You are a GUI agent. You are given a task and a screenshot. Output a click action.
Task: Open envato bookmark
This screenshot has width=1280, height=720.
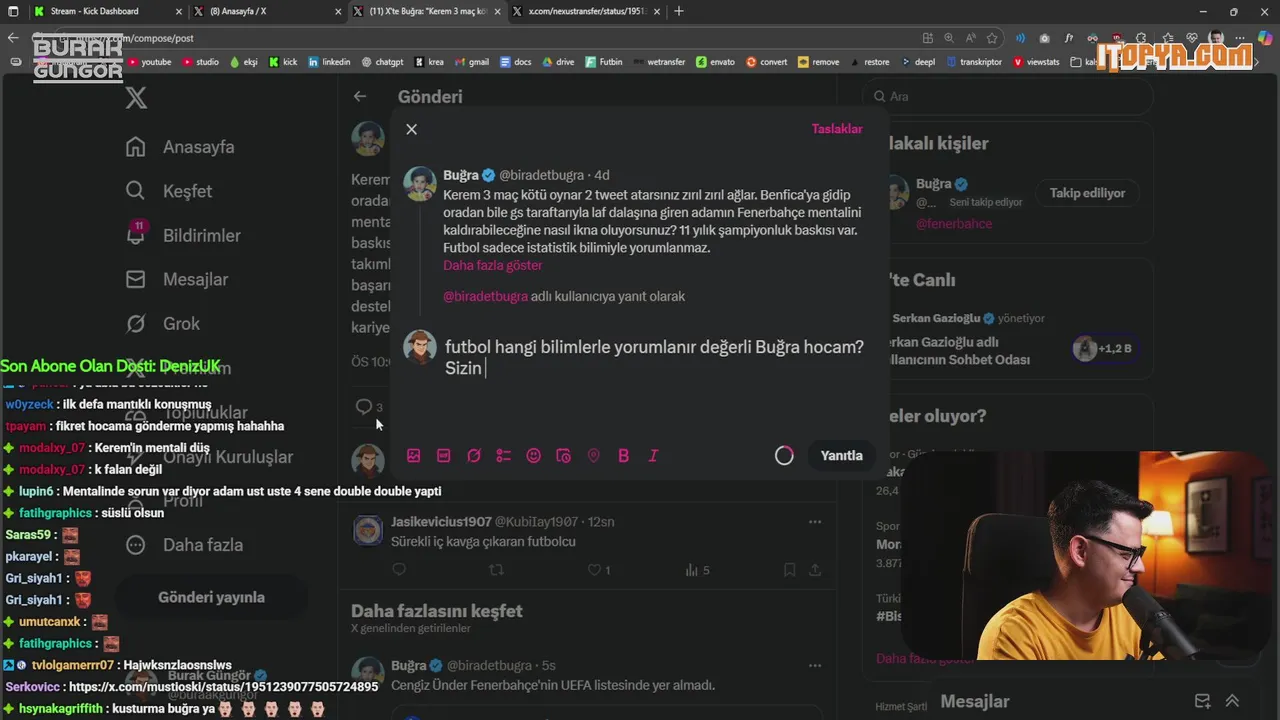715,62
